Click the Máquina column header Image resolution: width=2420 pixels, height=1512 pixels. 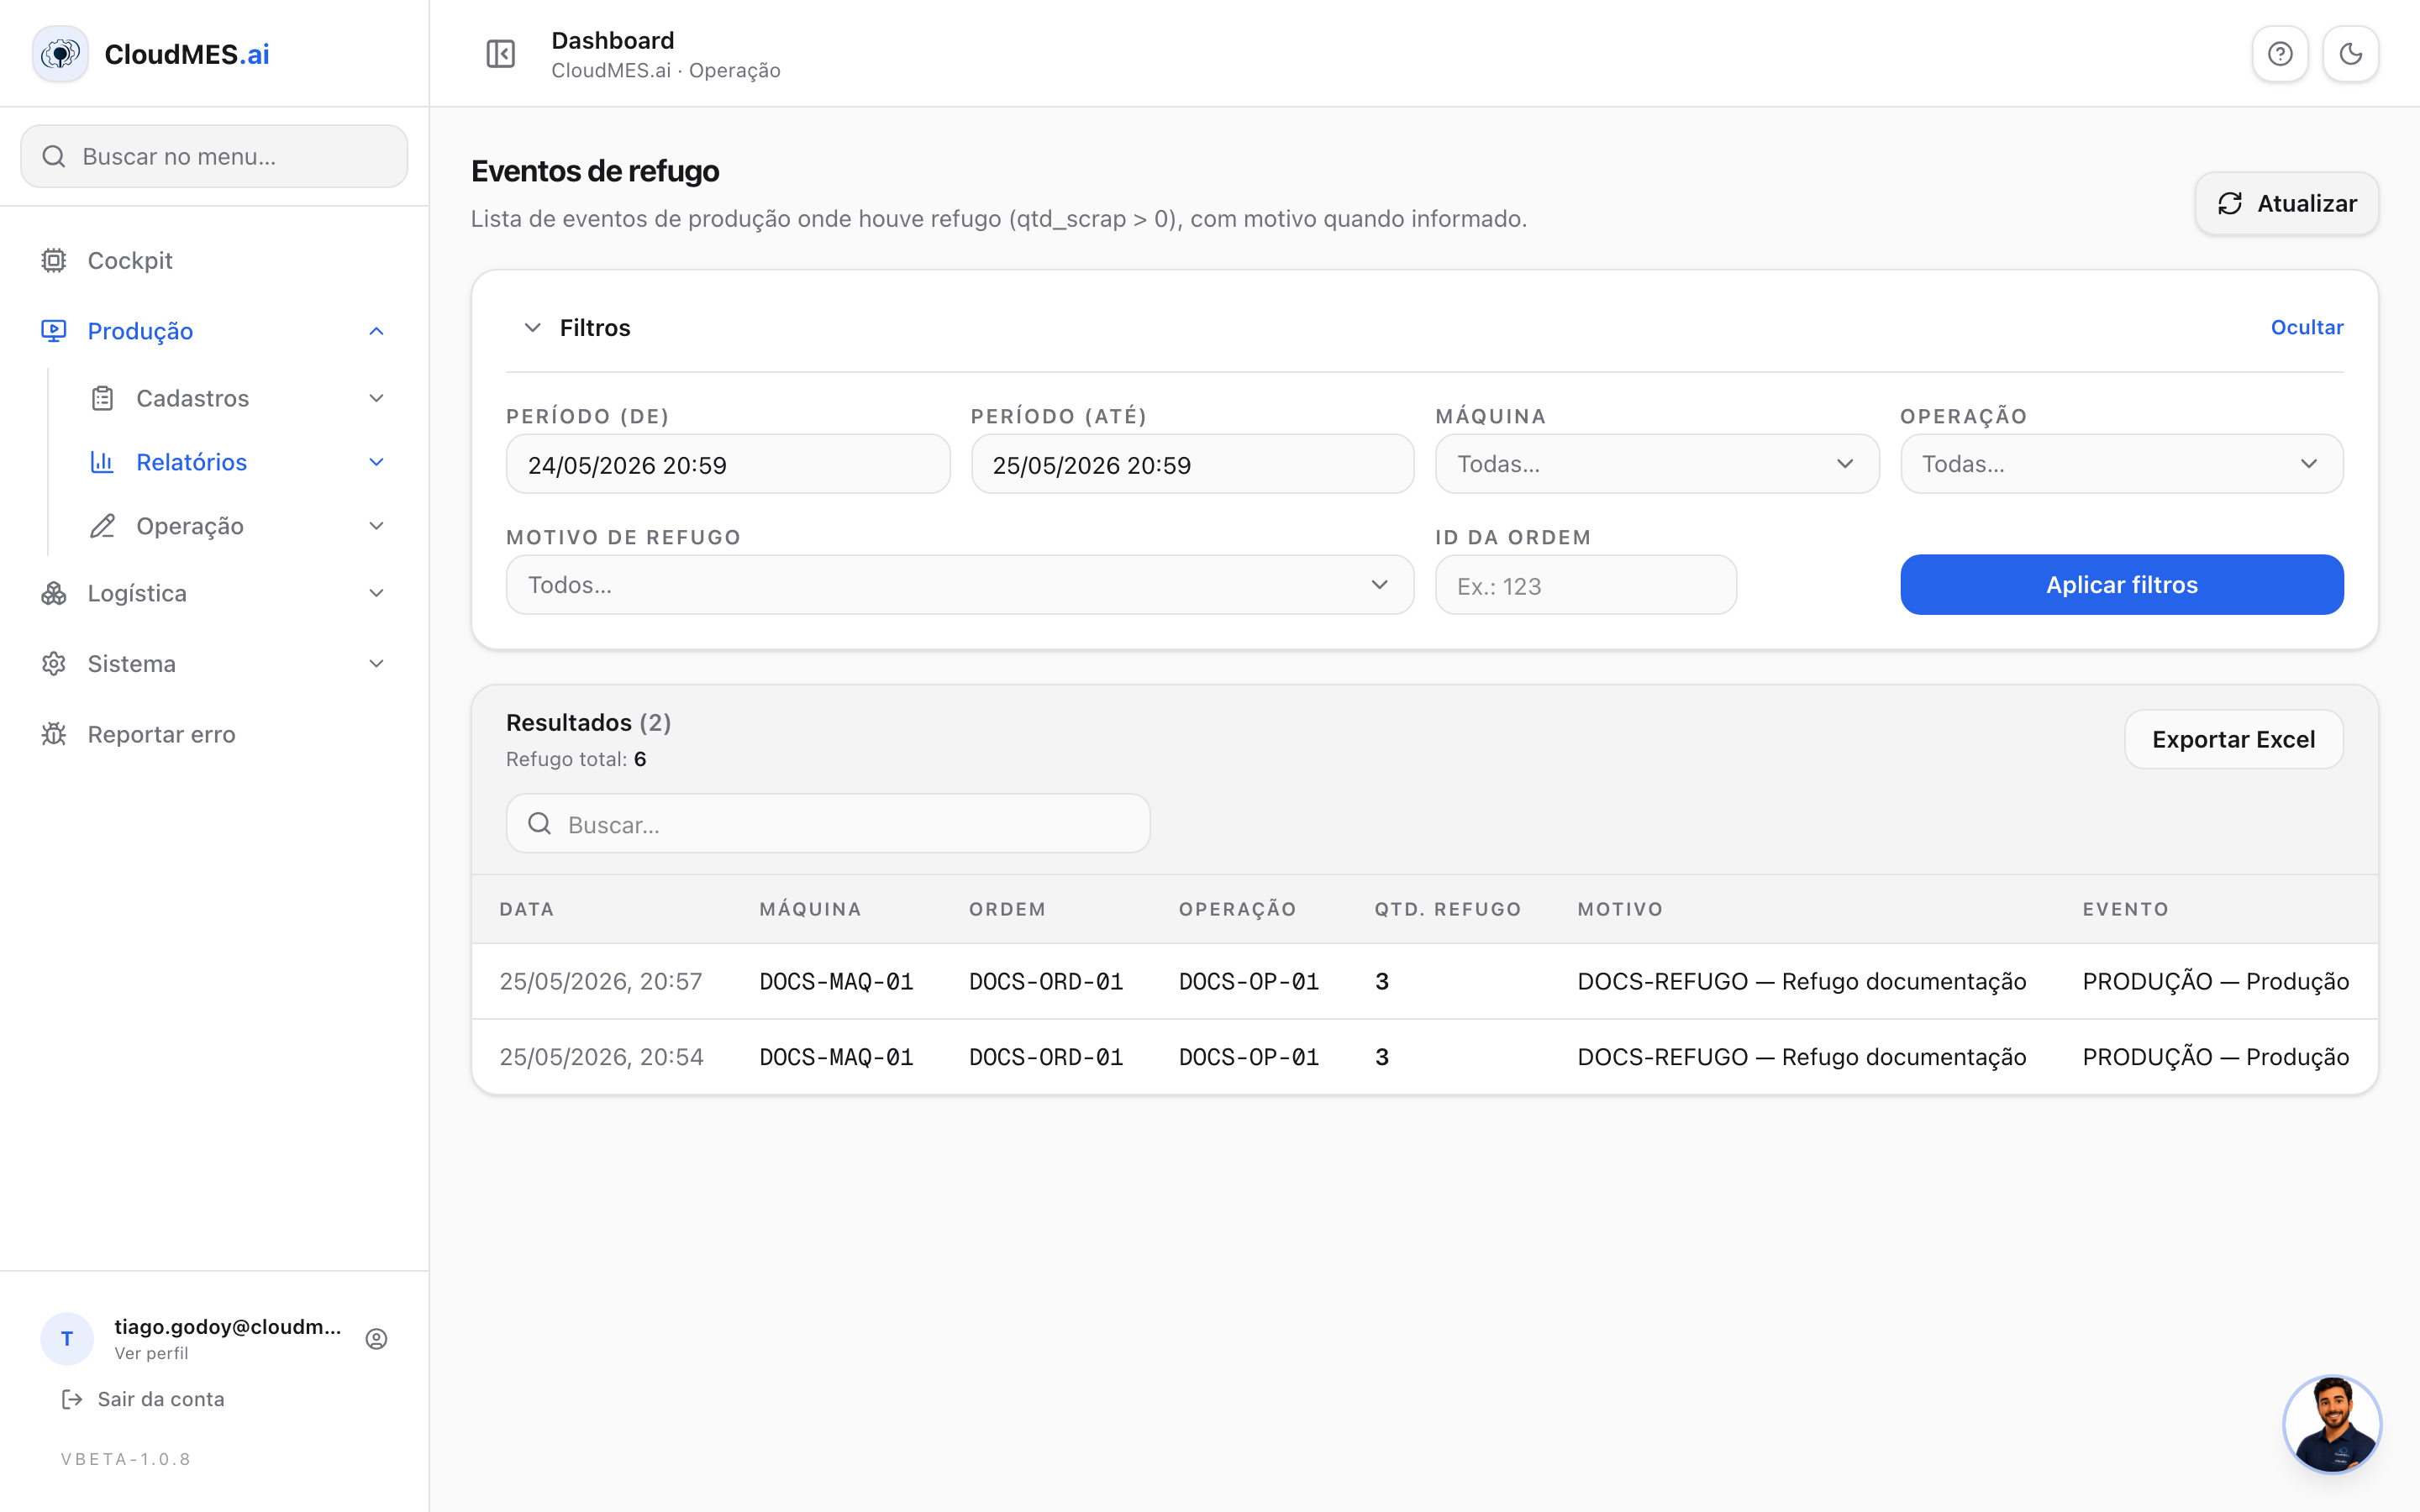click(810, 909)
